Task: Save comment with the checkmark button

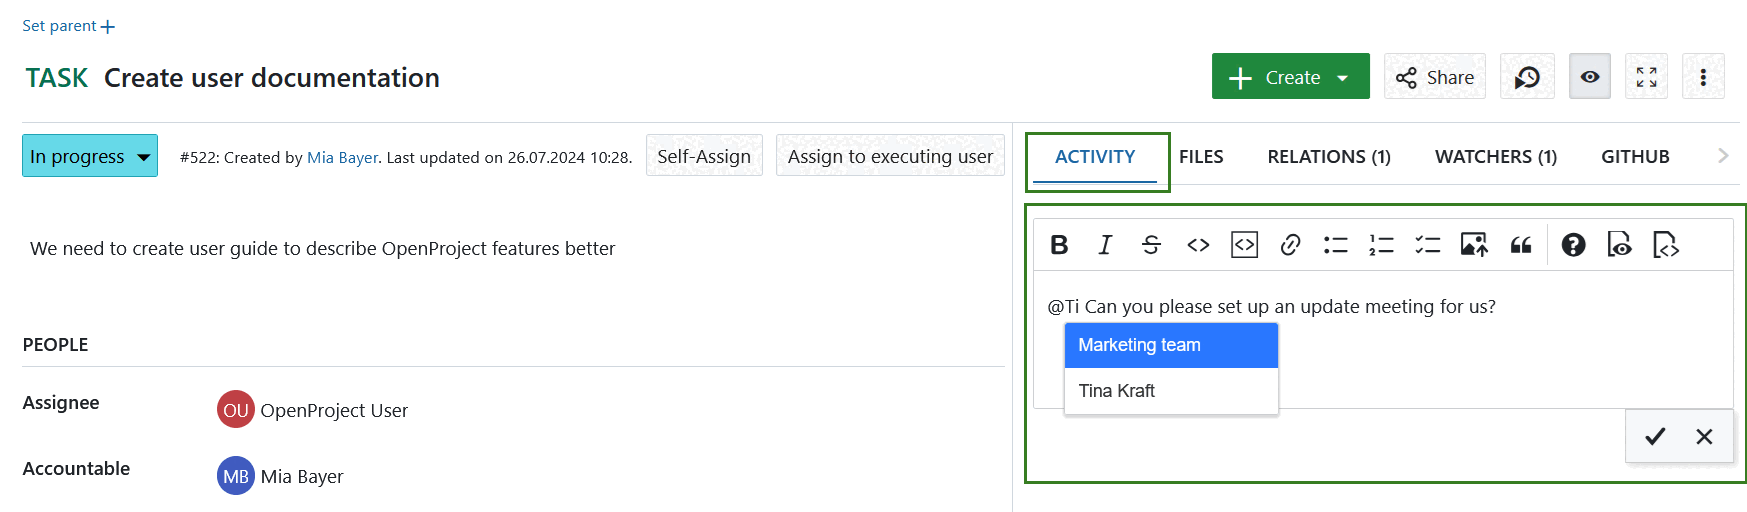Action: [1655, 436]
